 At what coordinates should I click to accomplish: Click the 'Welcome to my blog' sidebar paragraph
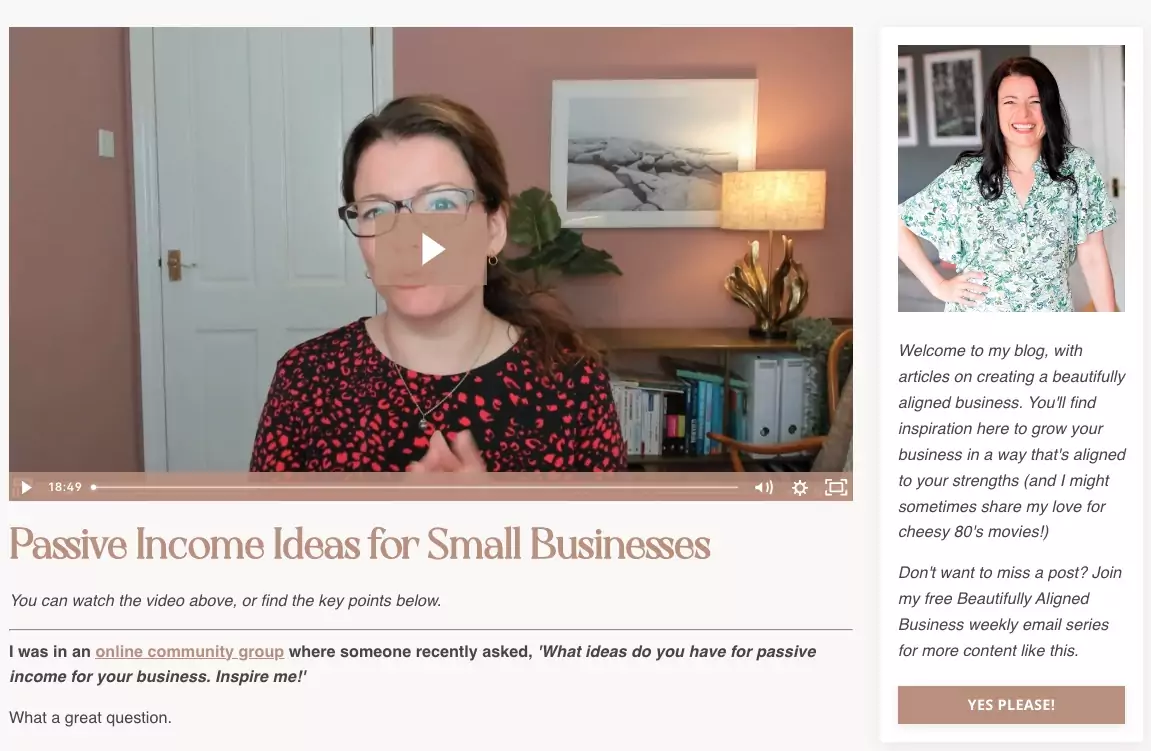1012,441
